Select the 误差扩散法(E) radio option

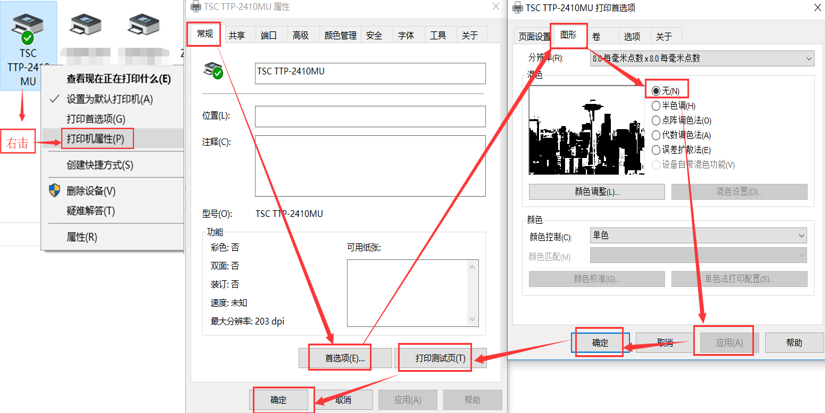(656, 149)
